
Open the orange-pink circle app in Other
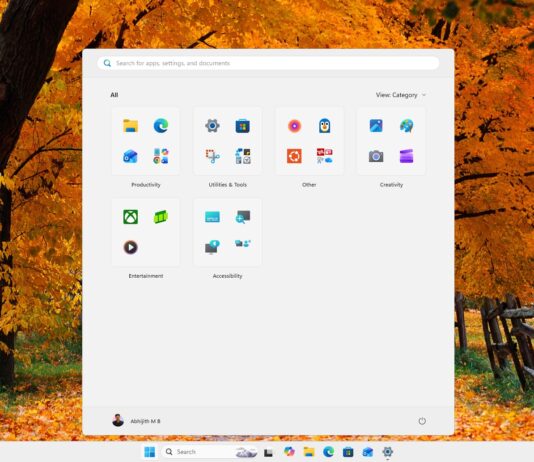point(294,126)
